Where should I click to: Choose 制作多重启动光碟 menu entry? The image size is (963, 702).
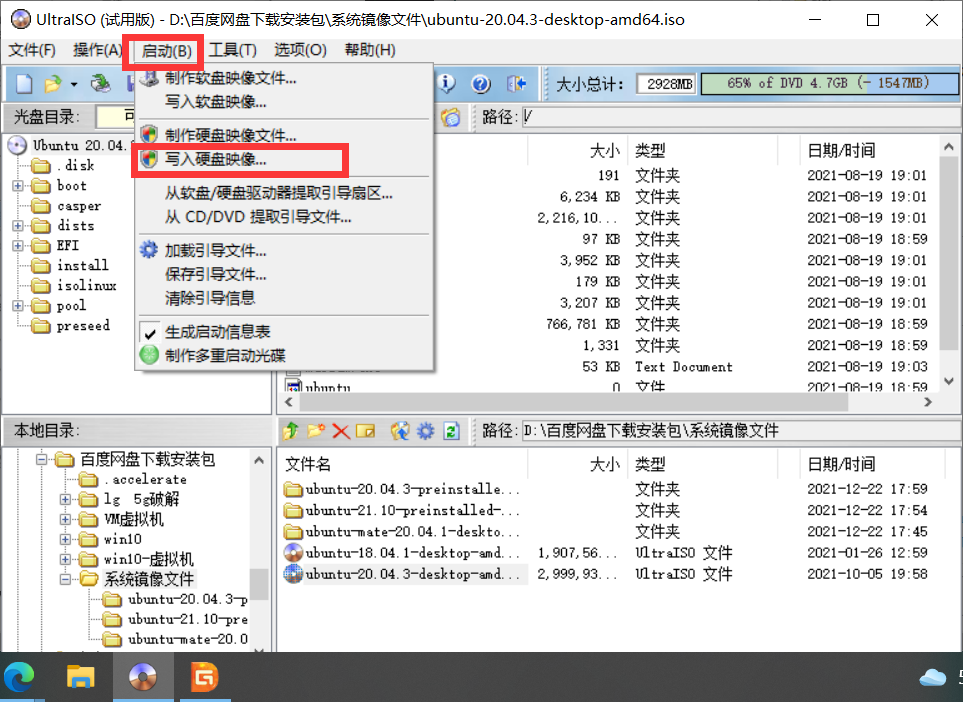[x=284, y=356]
